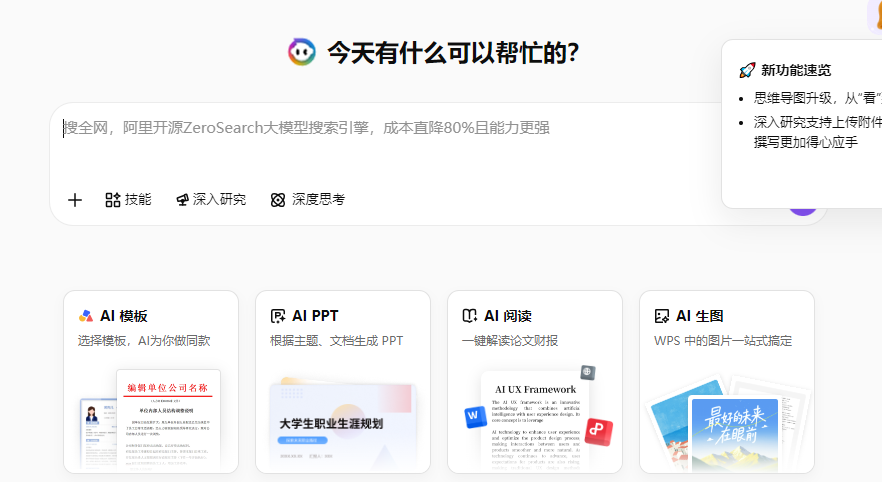Viewport: 882px width, 482px height.
Task: Click the colorful assistant logo beside the heading
Action: (x=301, y=52)
